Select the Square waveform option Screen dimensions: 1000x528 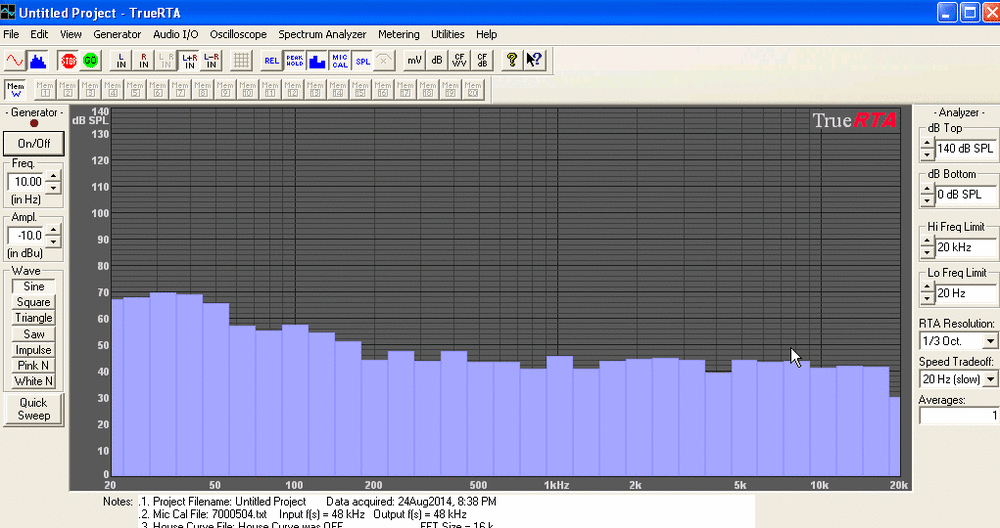34,302
